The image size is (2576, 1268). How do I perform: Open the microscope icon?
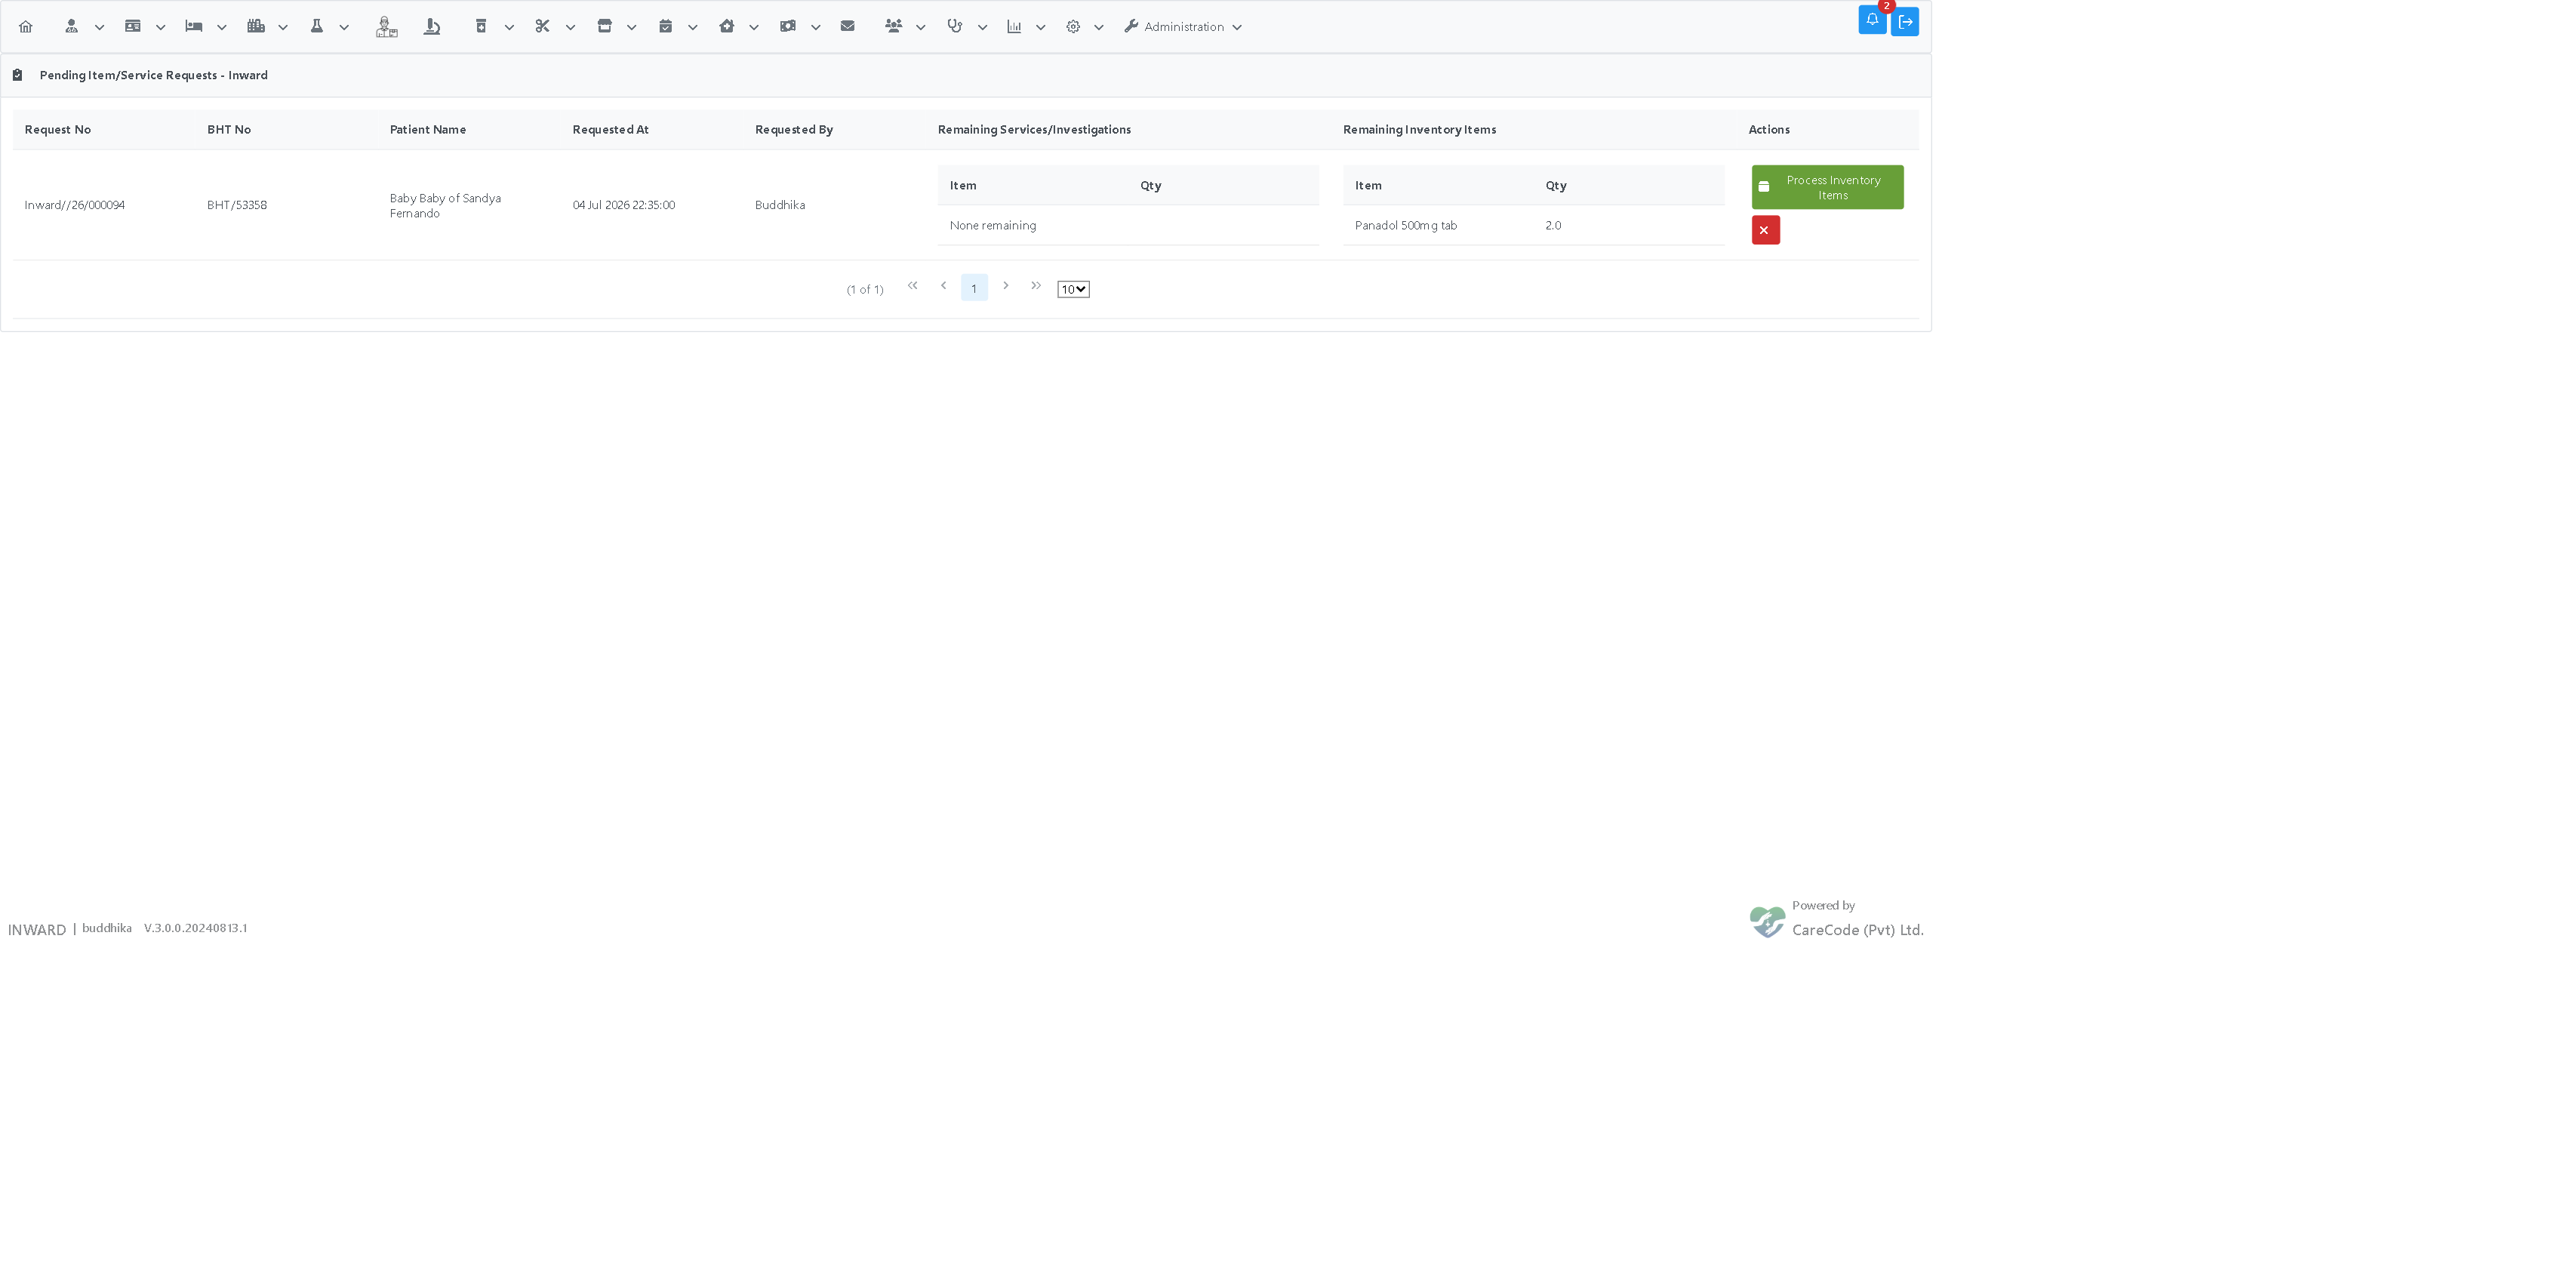click(x=432, y=27)
